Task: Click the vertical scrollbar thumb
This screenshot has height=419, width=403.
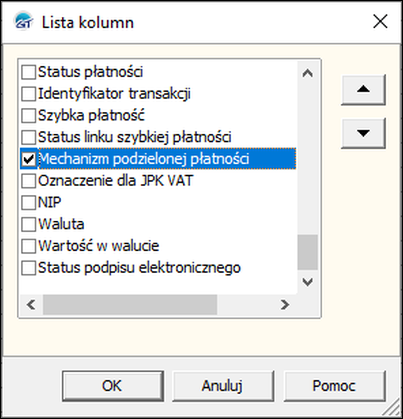Action: pos(307,252)
